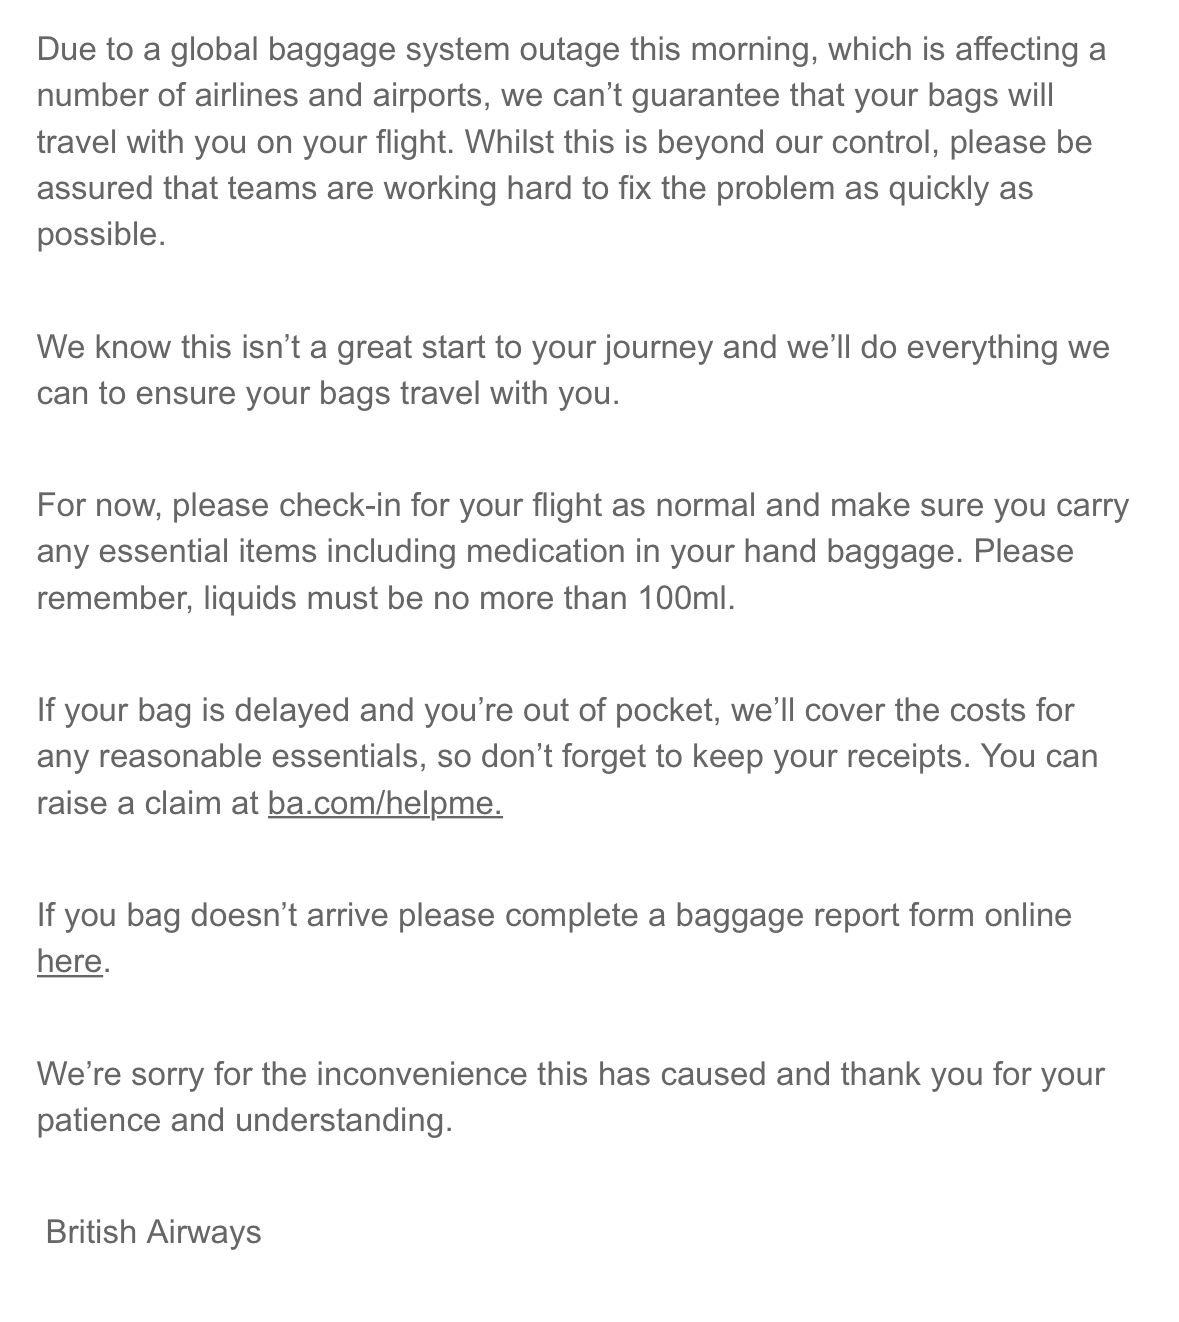Screen dimensions: 1179x1322
Task: Click the words 'patience and understanding.'
Action: 245,1120
